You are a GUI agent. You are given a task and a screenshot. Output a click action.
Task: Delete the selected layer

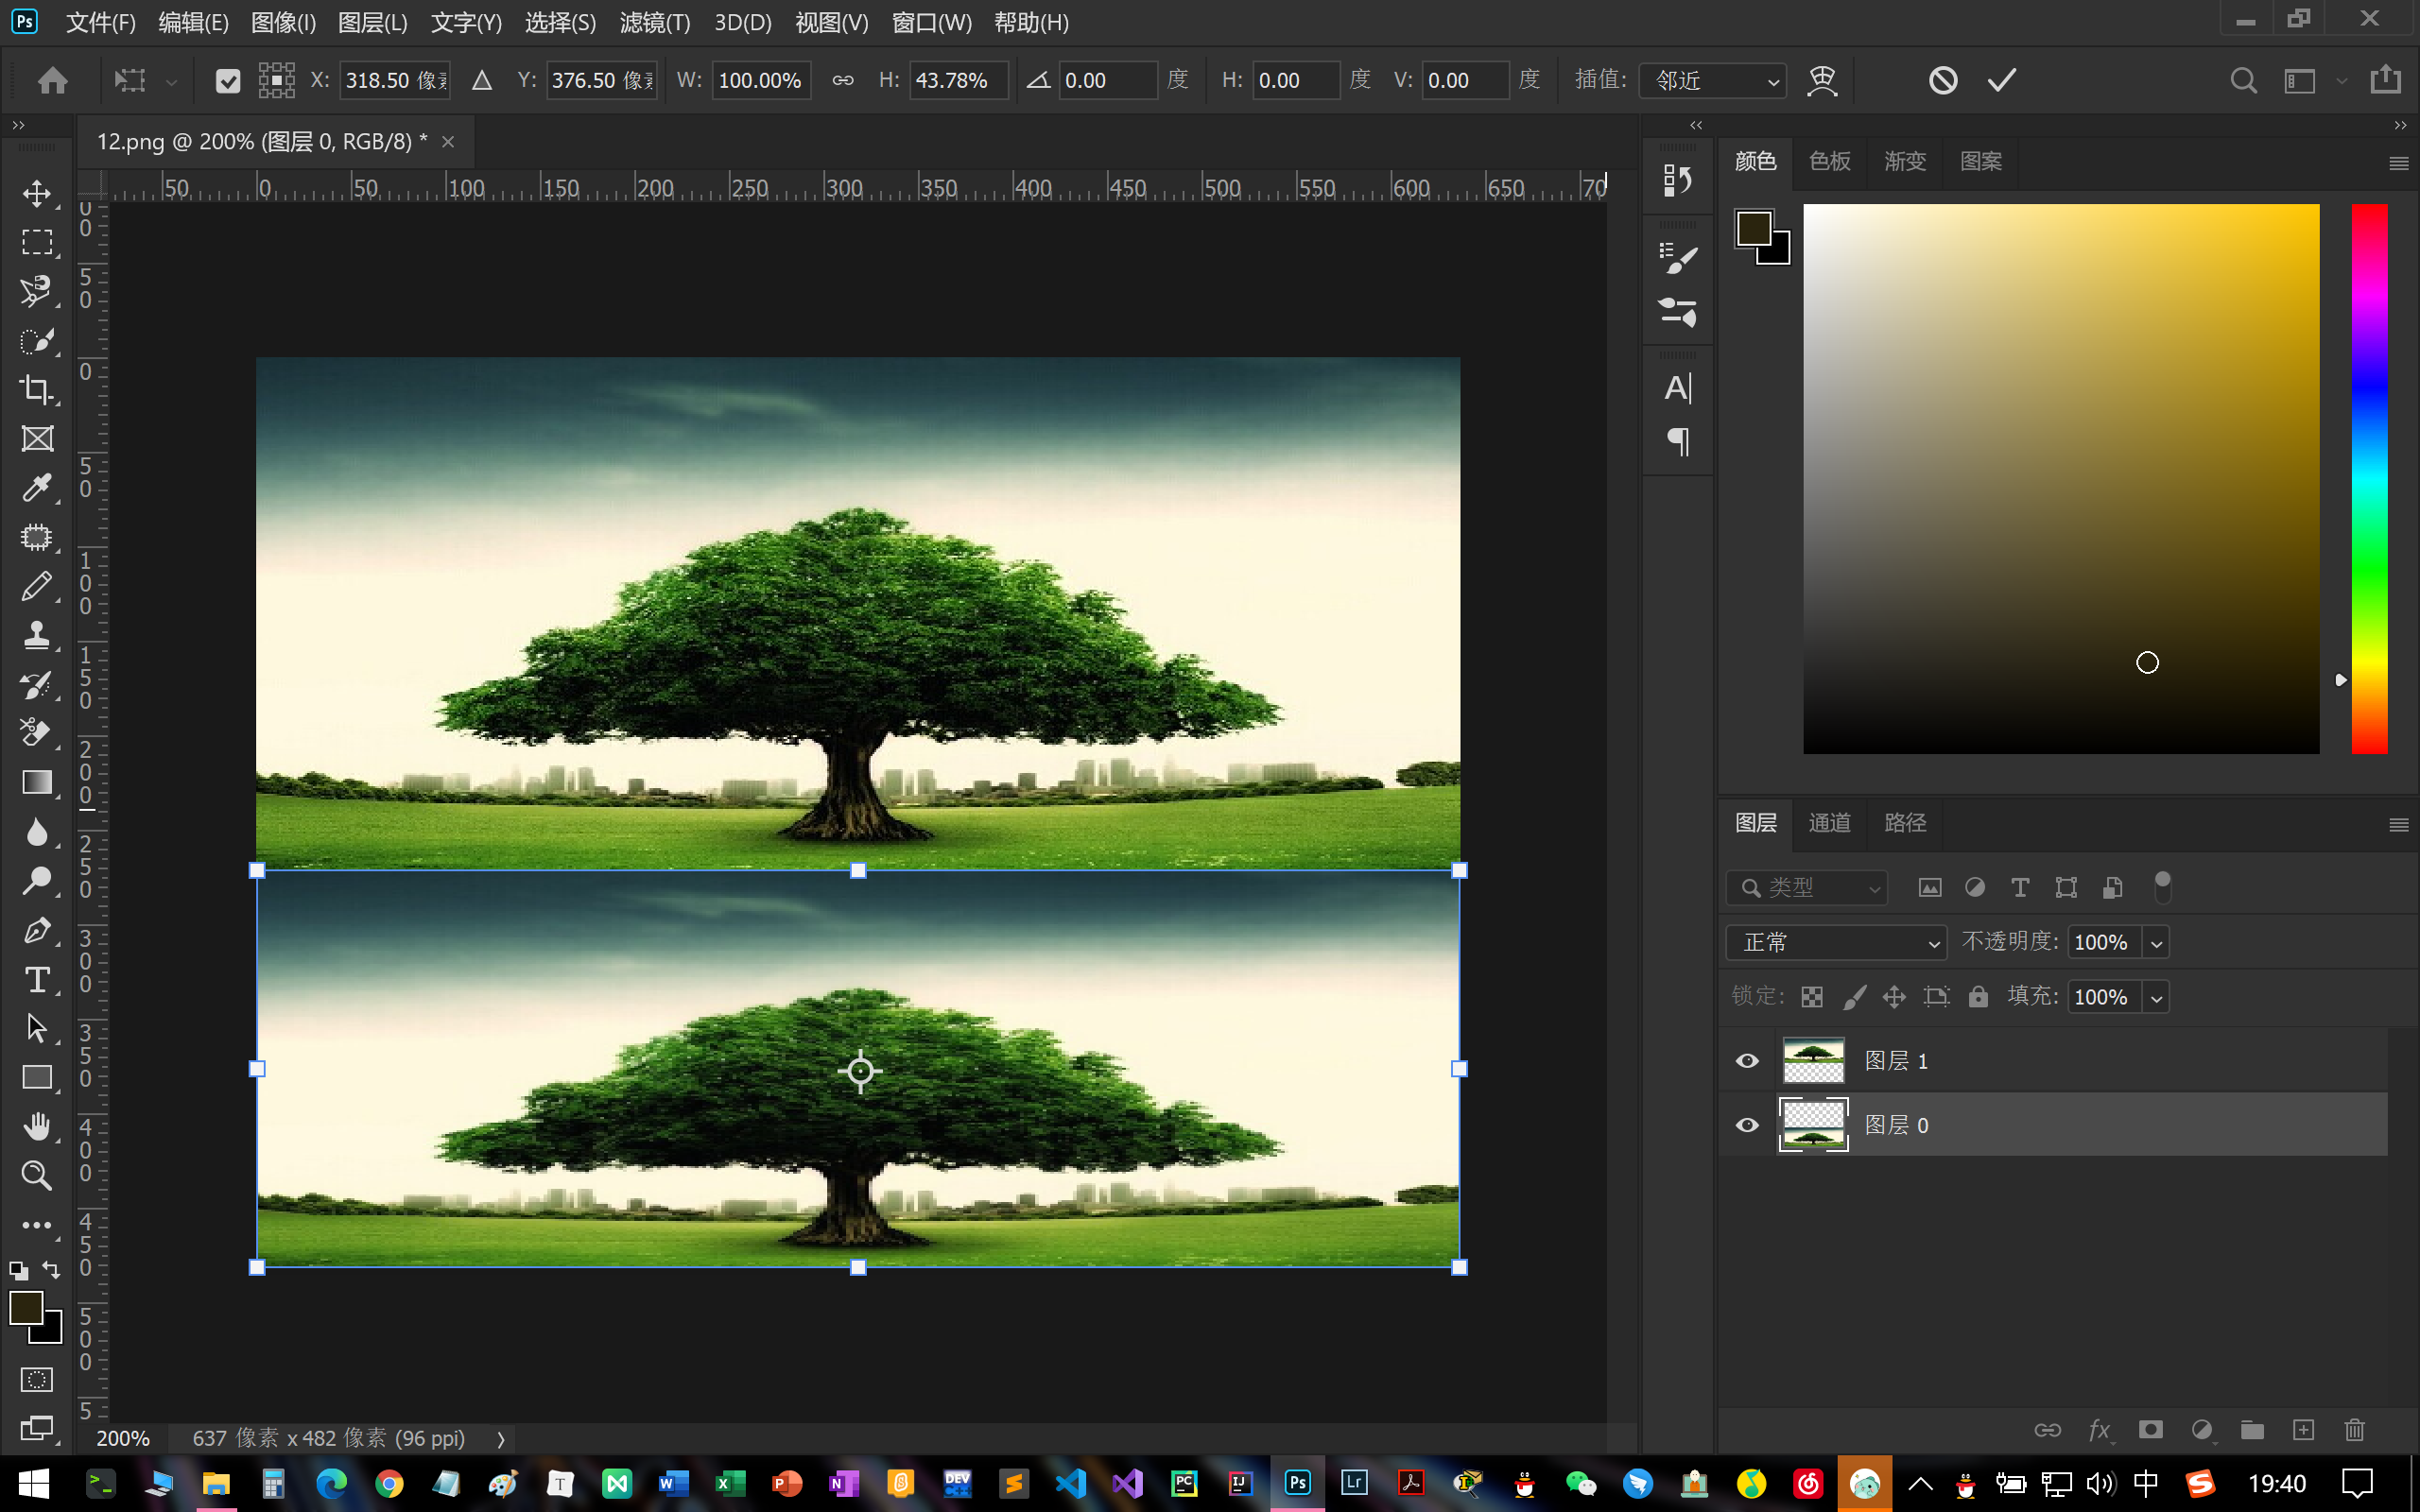click(2354, 1430)
